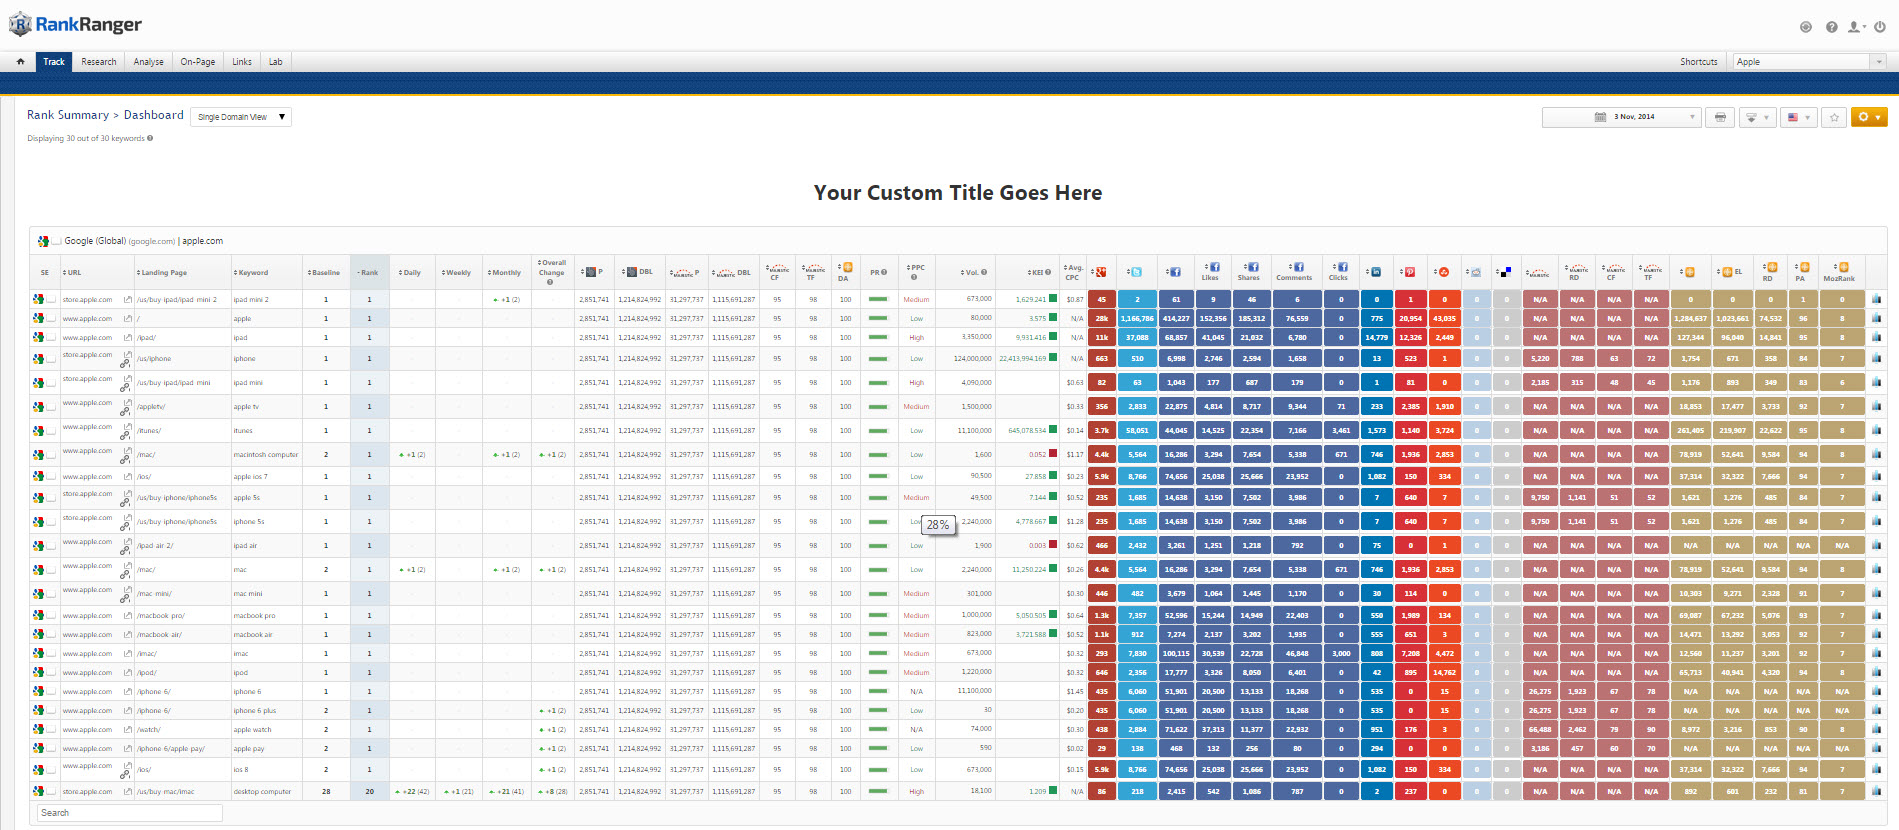
Task: Sort by the Pinterest column icon
Action: [1409, 272]
